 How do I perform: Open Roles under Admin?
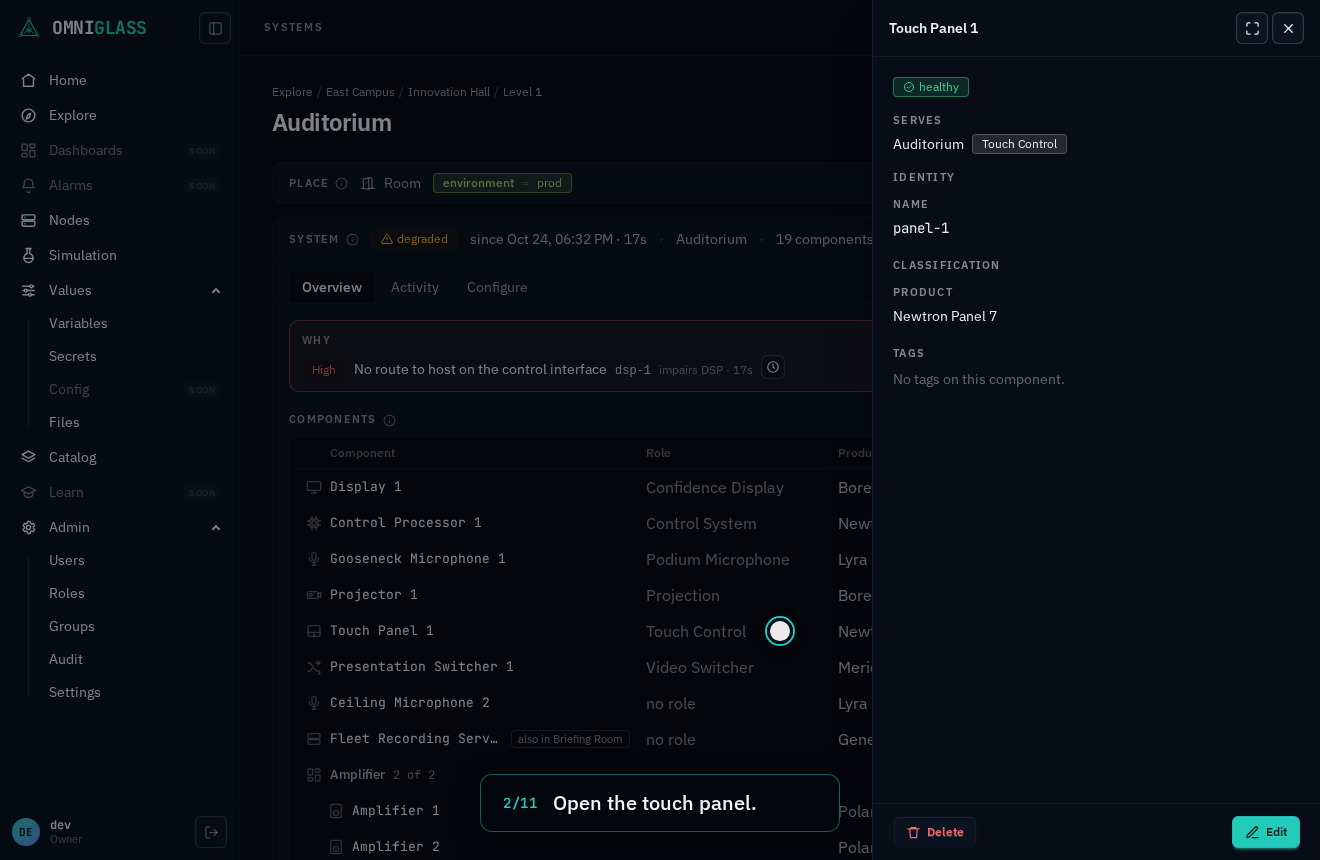67,593
